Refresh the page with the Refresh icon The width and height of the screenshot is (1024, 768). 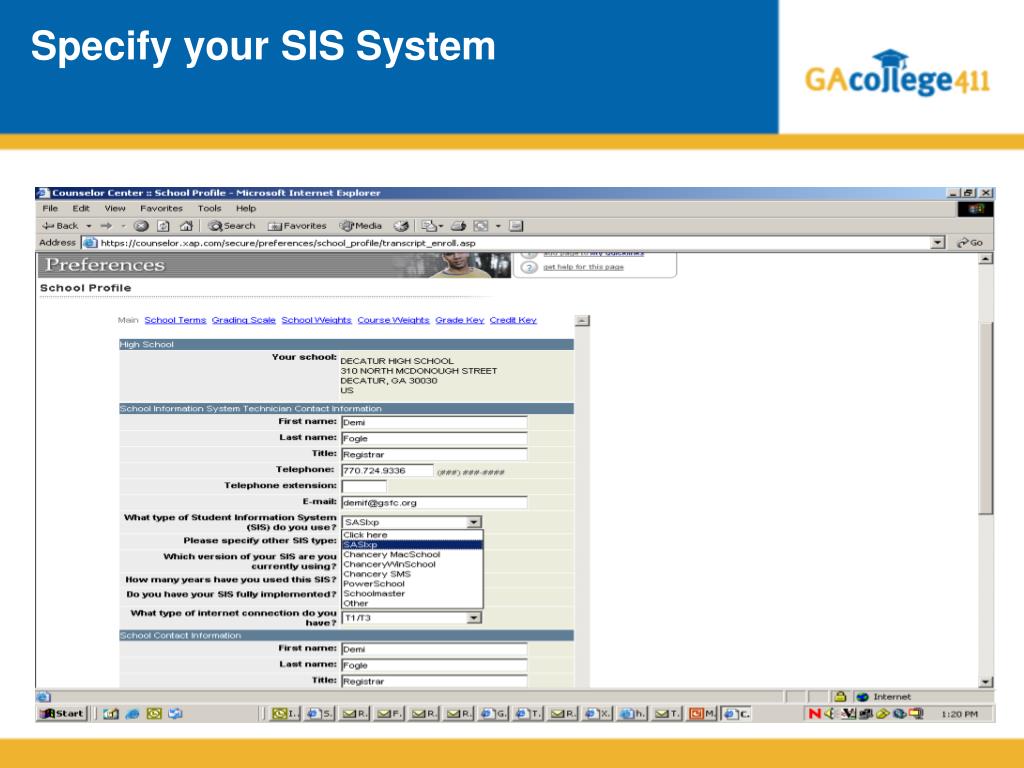click(x=163, y=226)
